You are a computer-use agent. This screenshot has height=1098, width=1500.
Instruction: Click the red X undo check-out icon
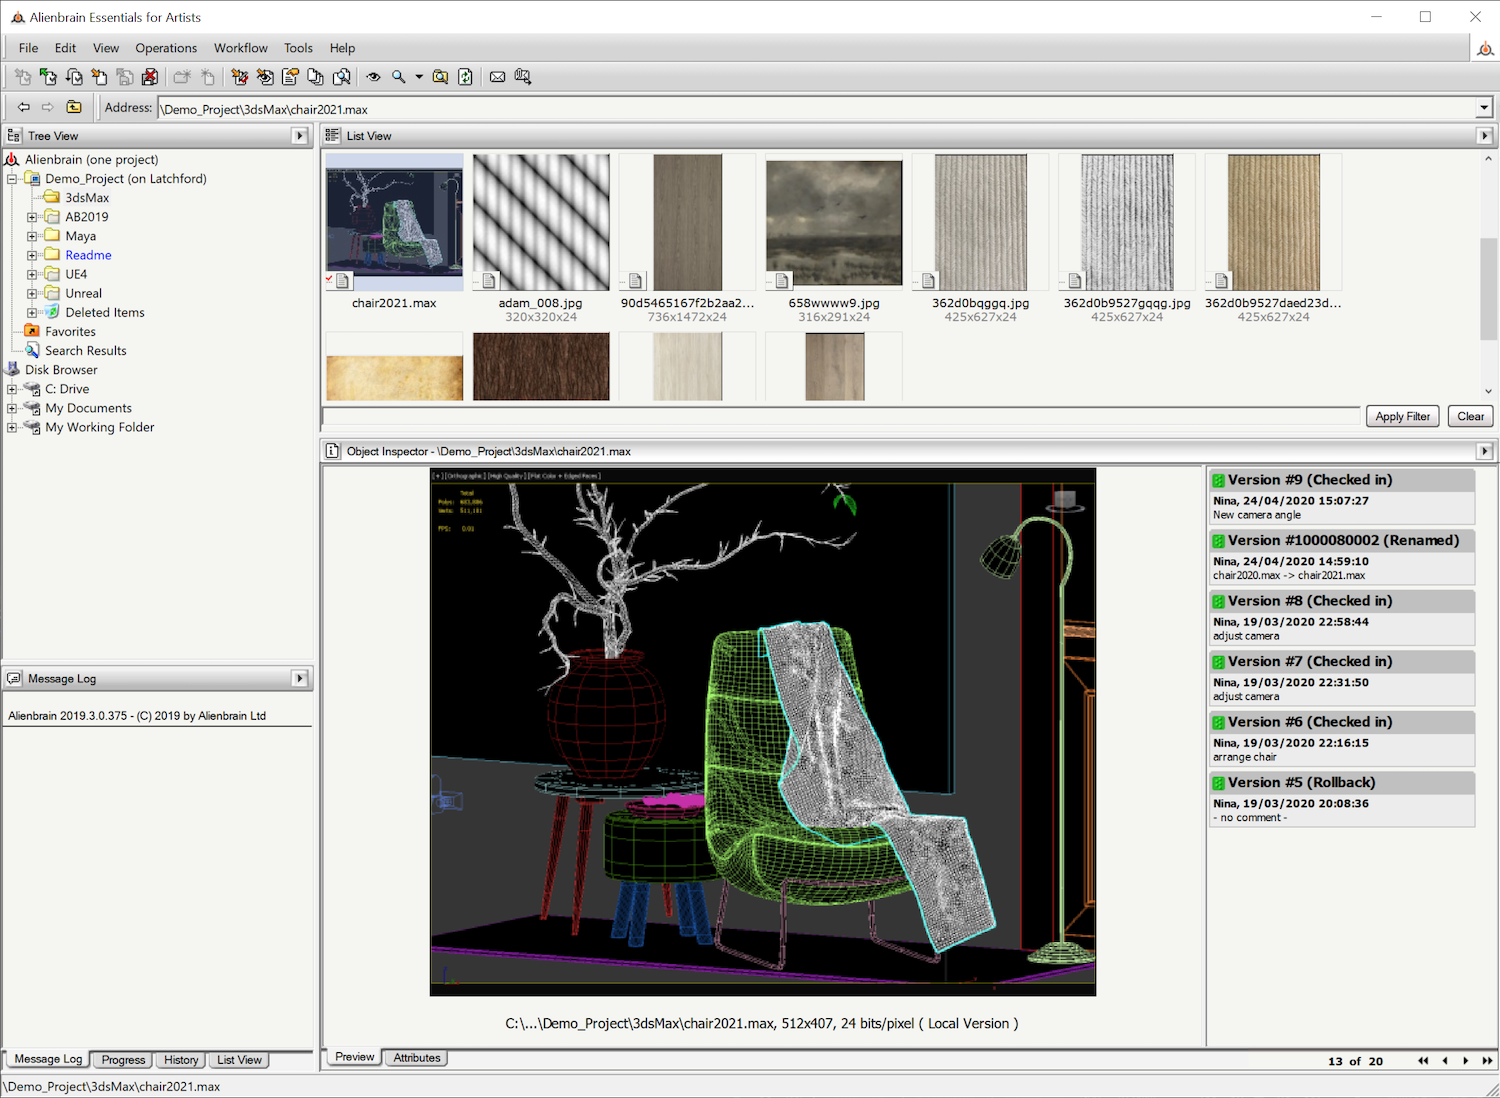(150, 77)
